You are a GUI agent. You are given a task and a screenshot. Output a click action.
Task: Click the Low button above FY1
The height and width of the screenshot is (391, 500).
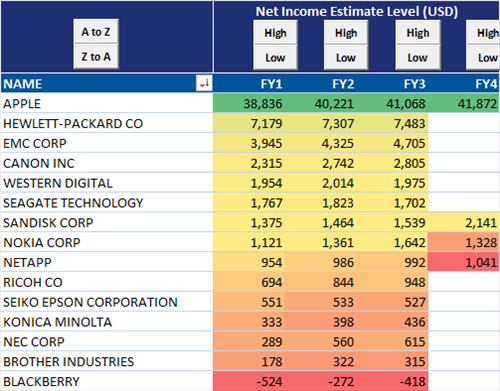point(275,58)
